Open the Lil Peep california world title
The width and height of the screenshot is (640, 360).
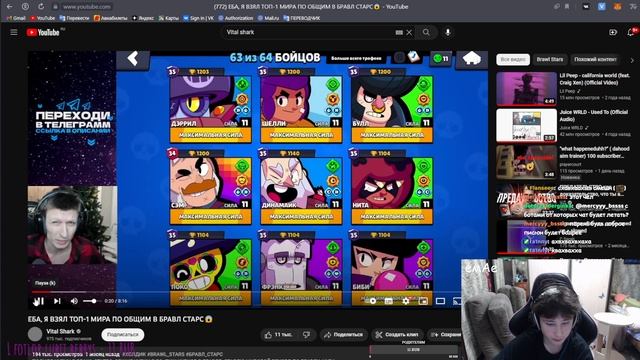point(595,79)
